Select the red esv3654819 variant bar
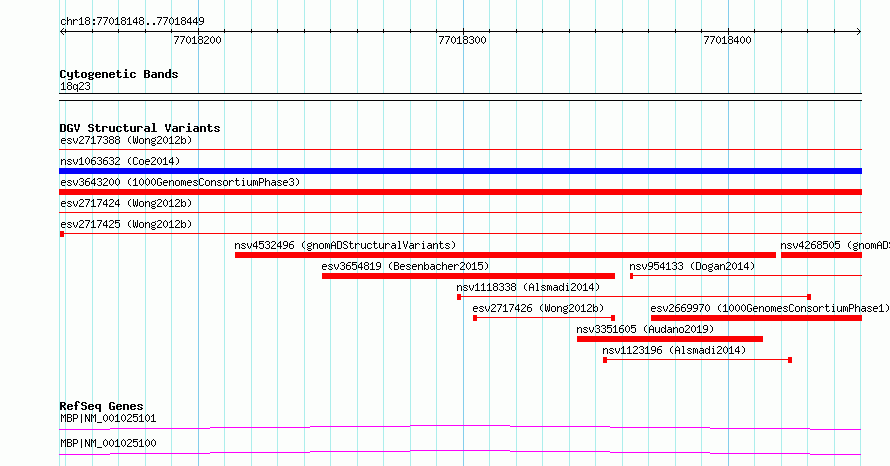 coord(468,276)
